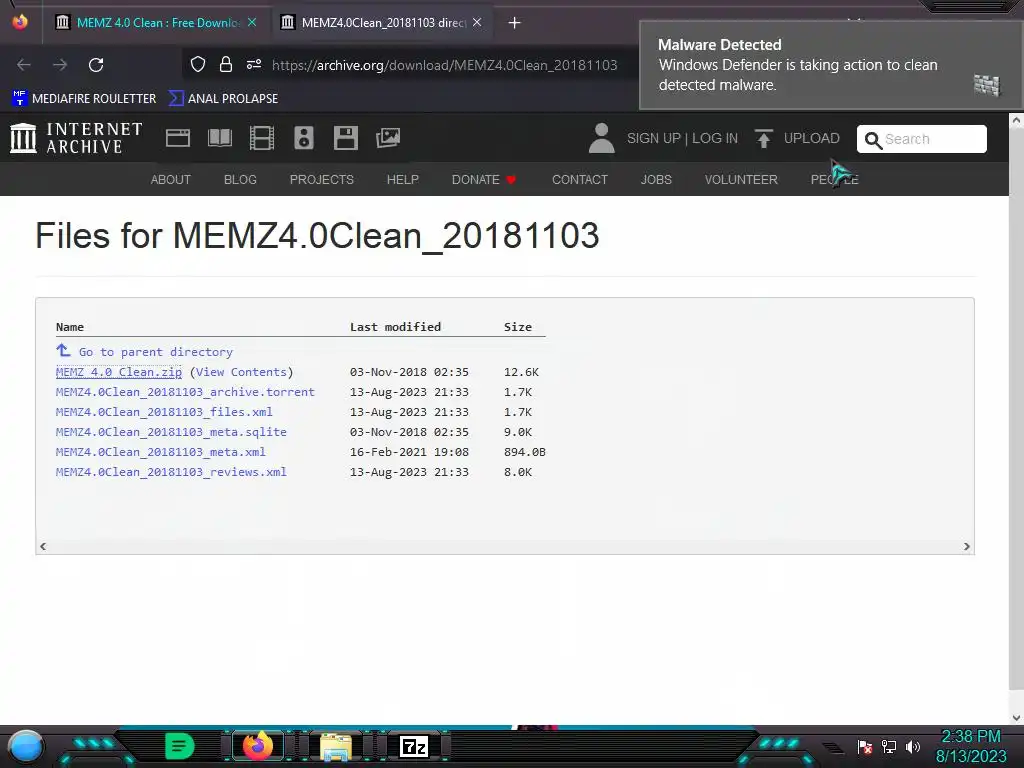The height and width of the screenshot is (768, 1024).
Task: Open 7-Zip from the taskbar
Action: (x=413, y=746)
